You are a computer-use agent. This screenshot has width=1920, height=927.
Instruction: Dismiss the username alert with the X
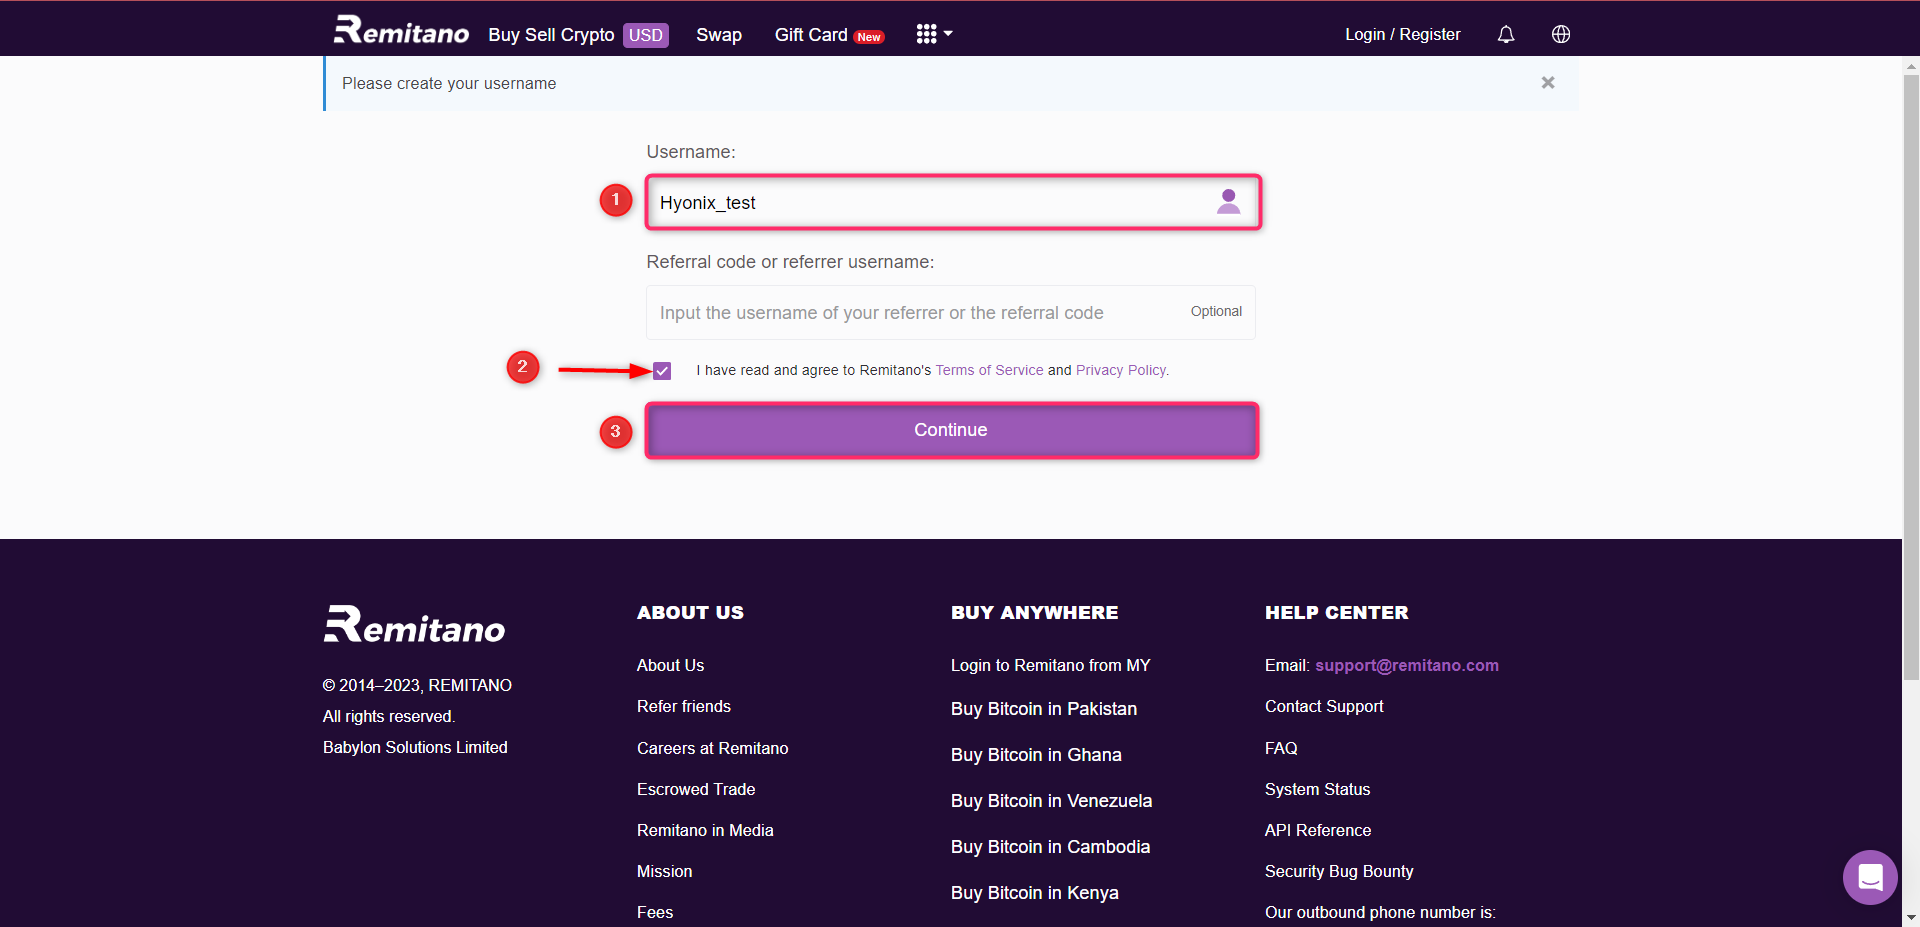point(1548,83)
